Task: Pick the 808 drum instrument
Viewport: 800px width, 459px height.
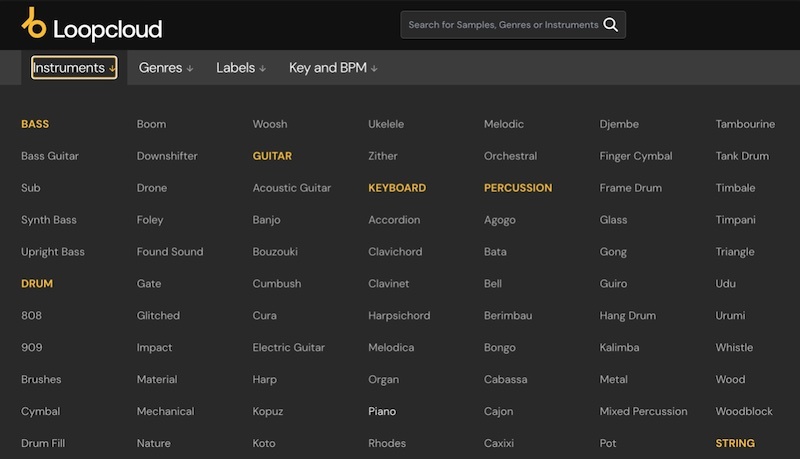Action: point(32,316)
